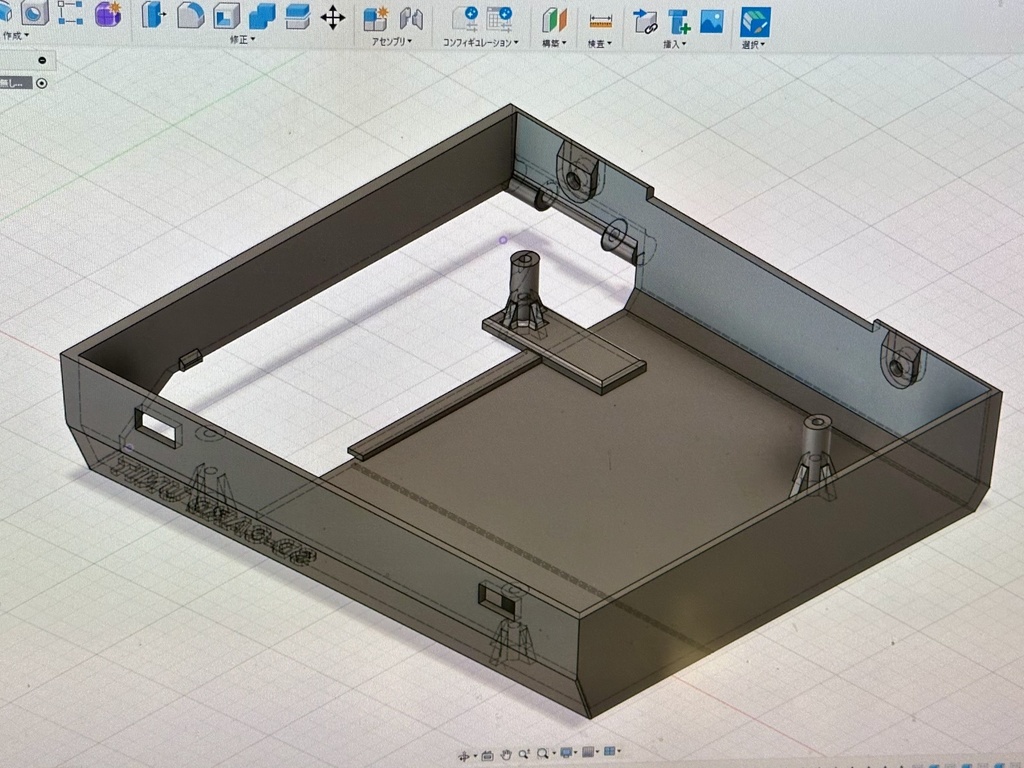Open the 検査 dropdown menu
Image resolution: width=1024 pixels, height=768 pixels.
click(600, 44)
